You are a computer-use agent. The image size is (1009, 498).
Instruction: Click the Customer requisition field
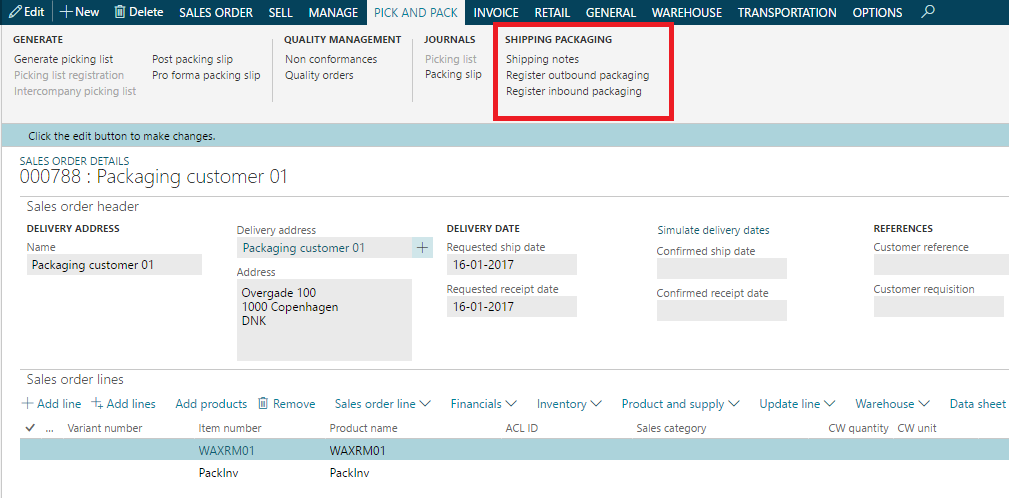click(941, 306)
